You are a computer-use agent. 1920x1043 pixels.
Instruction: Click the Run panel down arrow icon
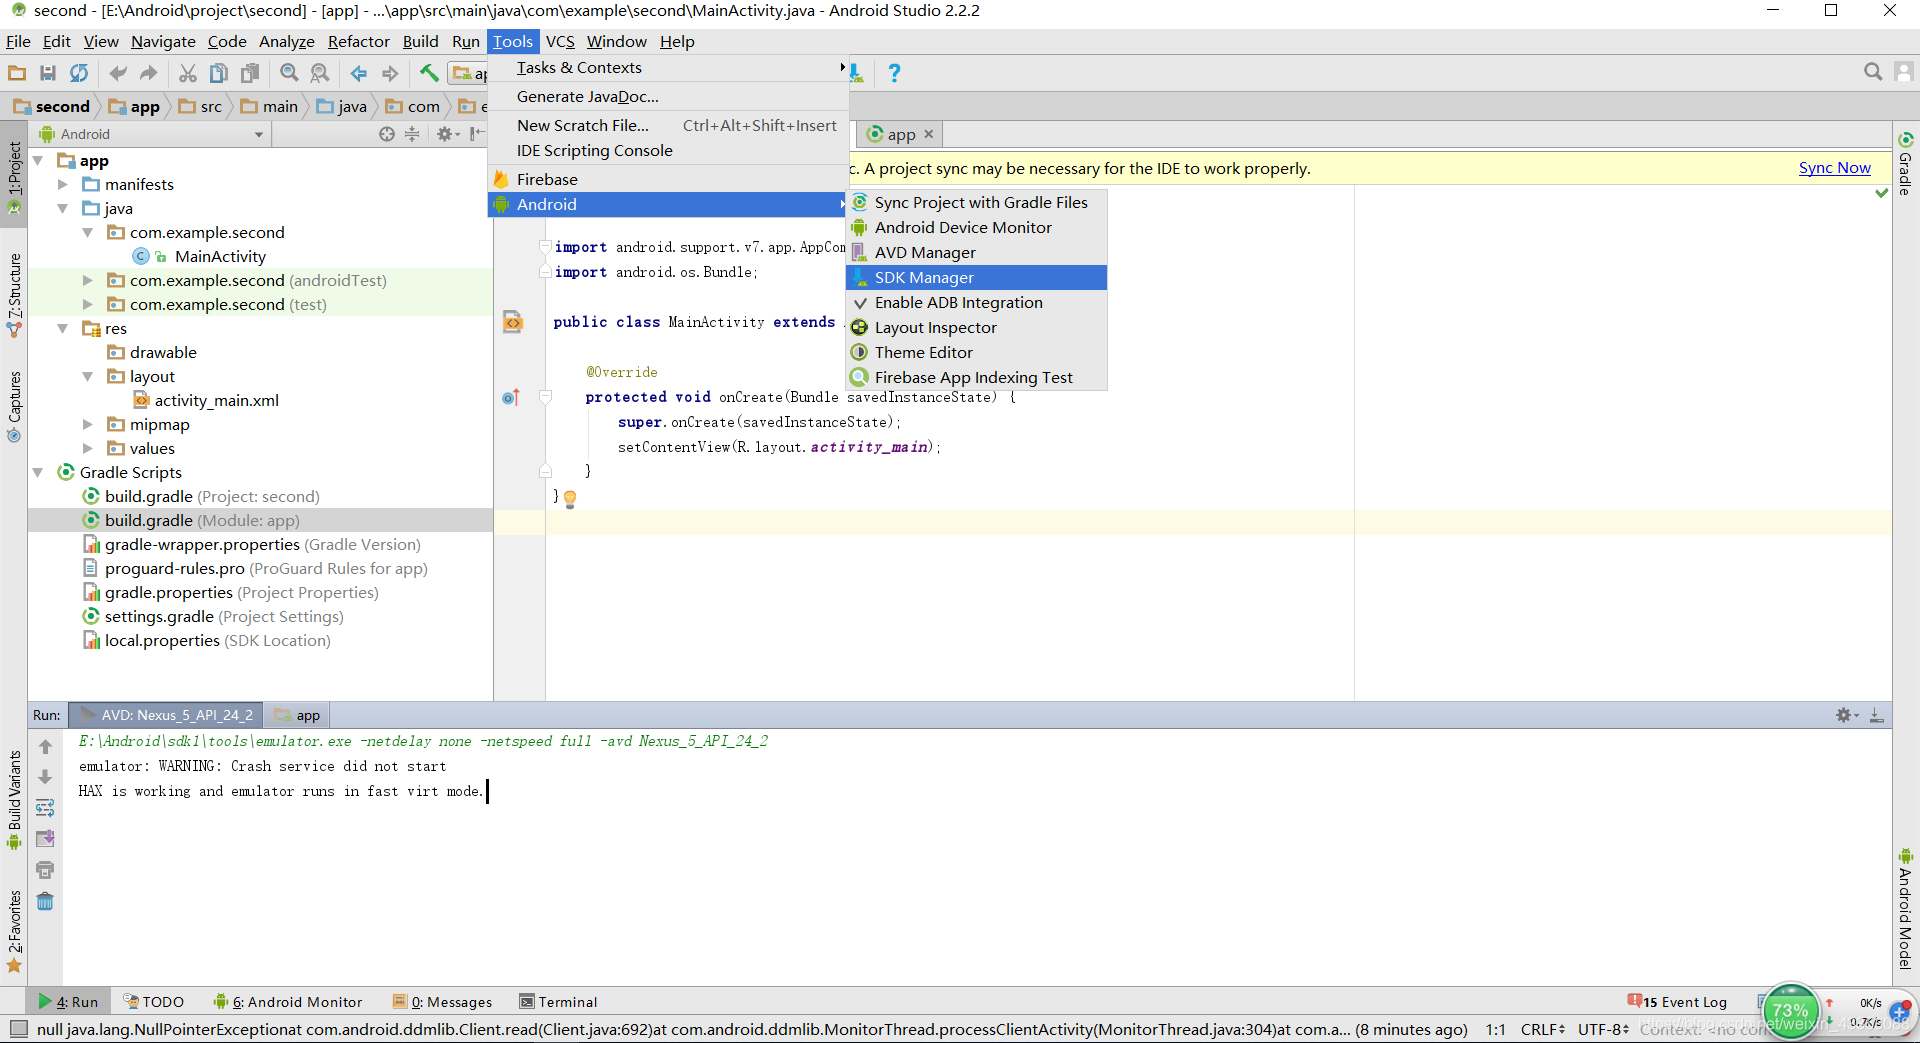(45, 777)
